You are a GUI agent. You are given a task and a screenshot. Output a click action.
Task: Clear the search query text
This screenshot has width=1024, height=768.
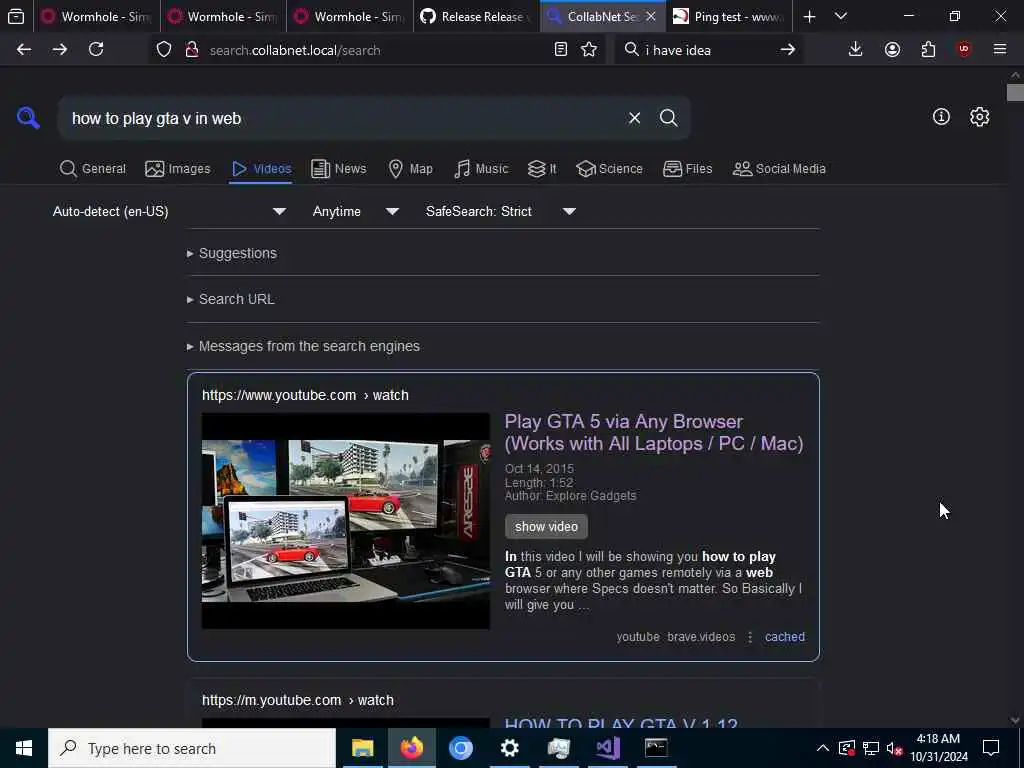pyautogui.click(x=634, y=118)
